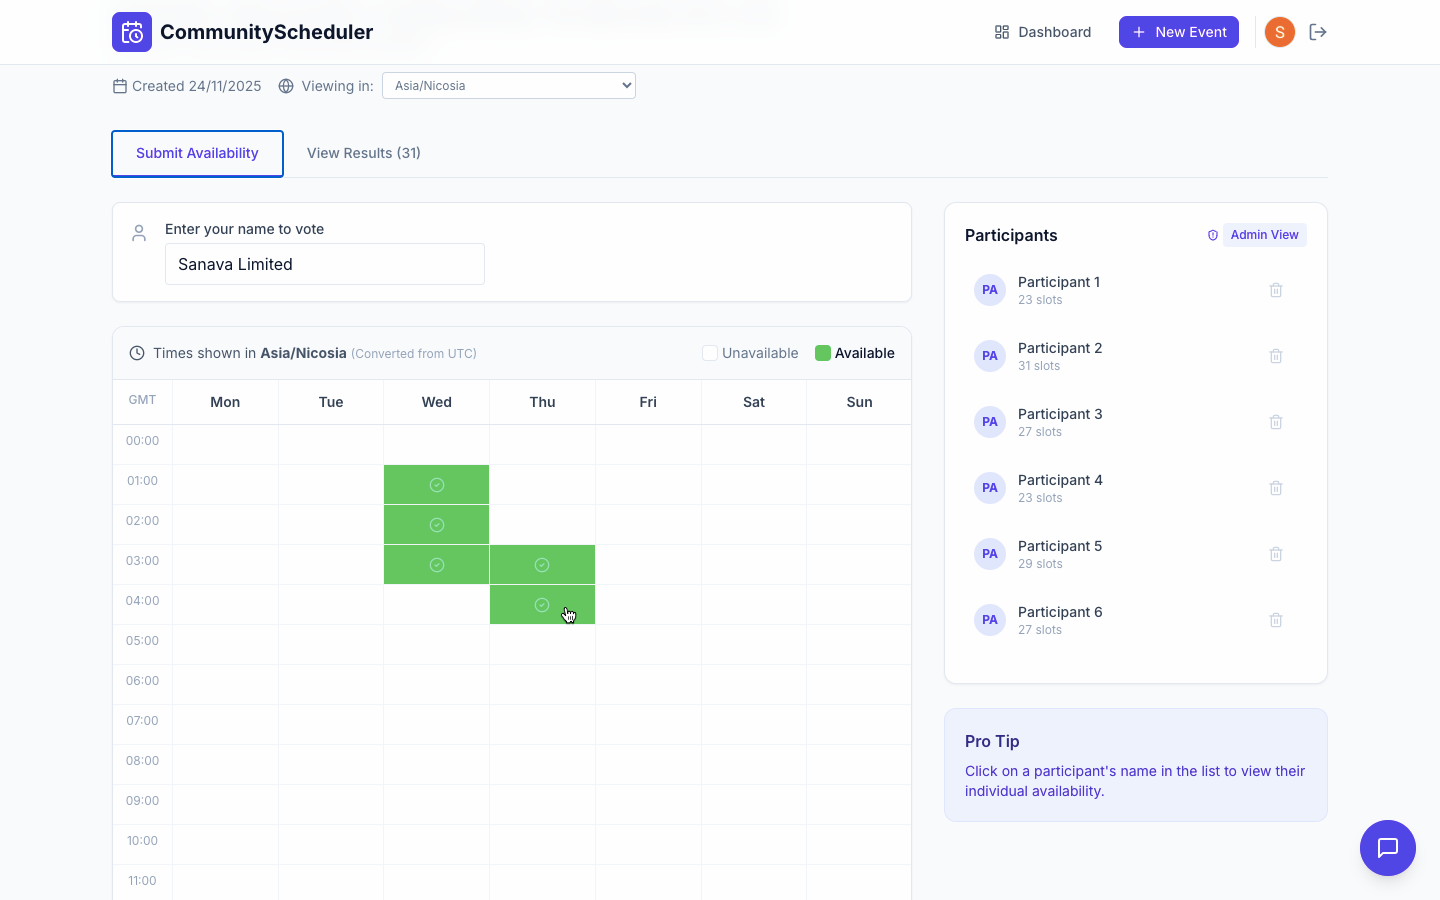Click the Sanava Limited name field
The image size is (1440, 900).
coord(325,264)
